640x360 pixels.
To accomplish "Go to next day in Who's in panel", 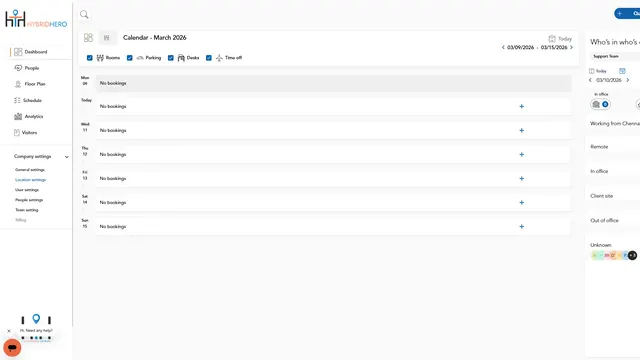I will click(x=628, y=80).
